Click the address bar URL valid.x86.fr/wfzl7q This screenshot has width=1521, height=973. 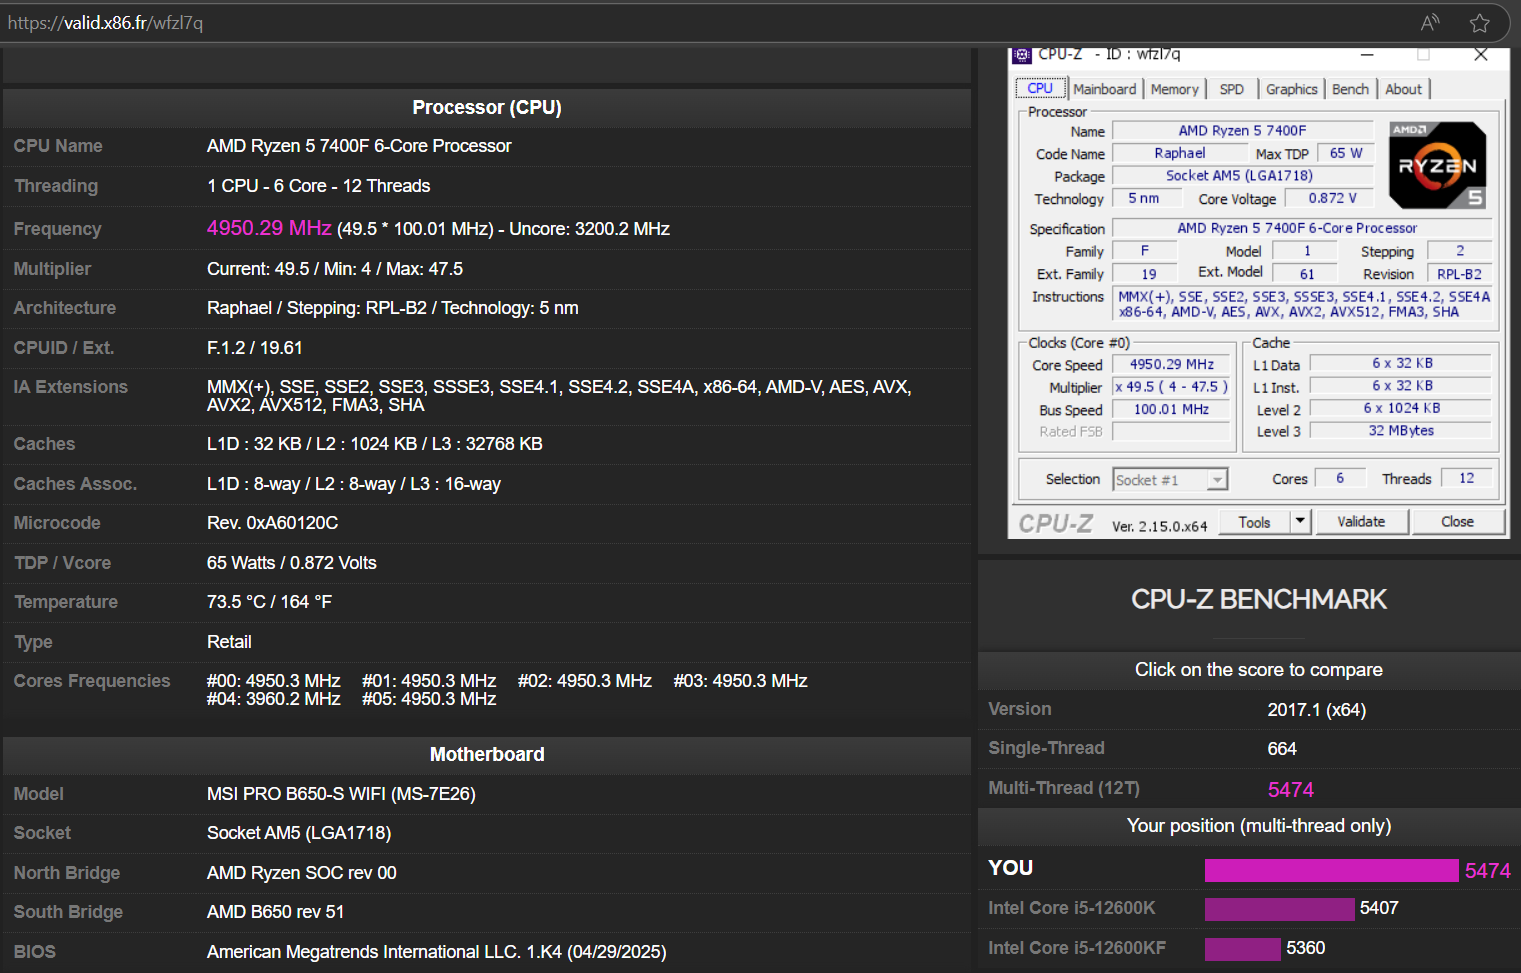(105, 23)
